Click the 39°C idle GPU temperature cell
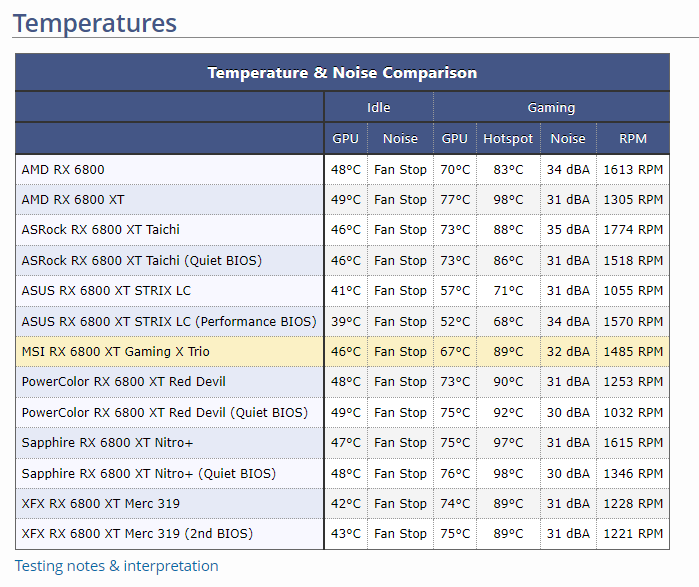This screenshot has width=699, height=587. (x=345, y=321)
